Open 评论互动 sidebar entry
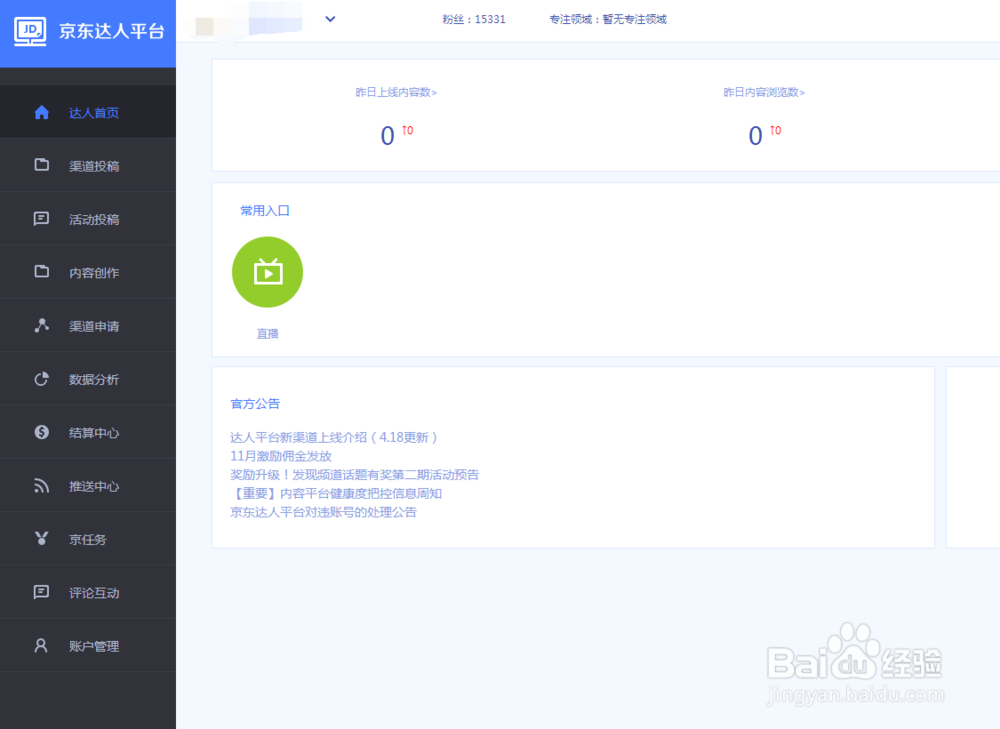This screenshot has width=1000, height=729. (x=88, y=593)
